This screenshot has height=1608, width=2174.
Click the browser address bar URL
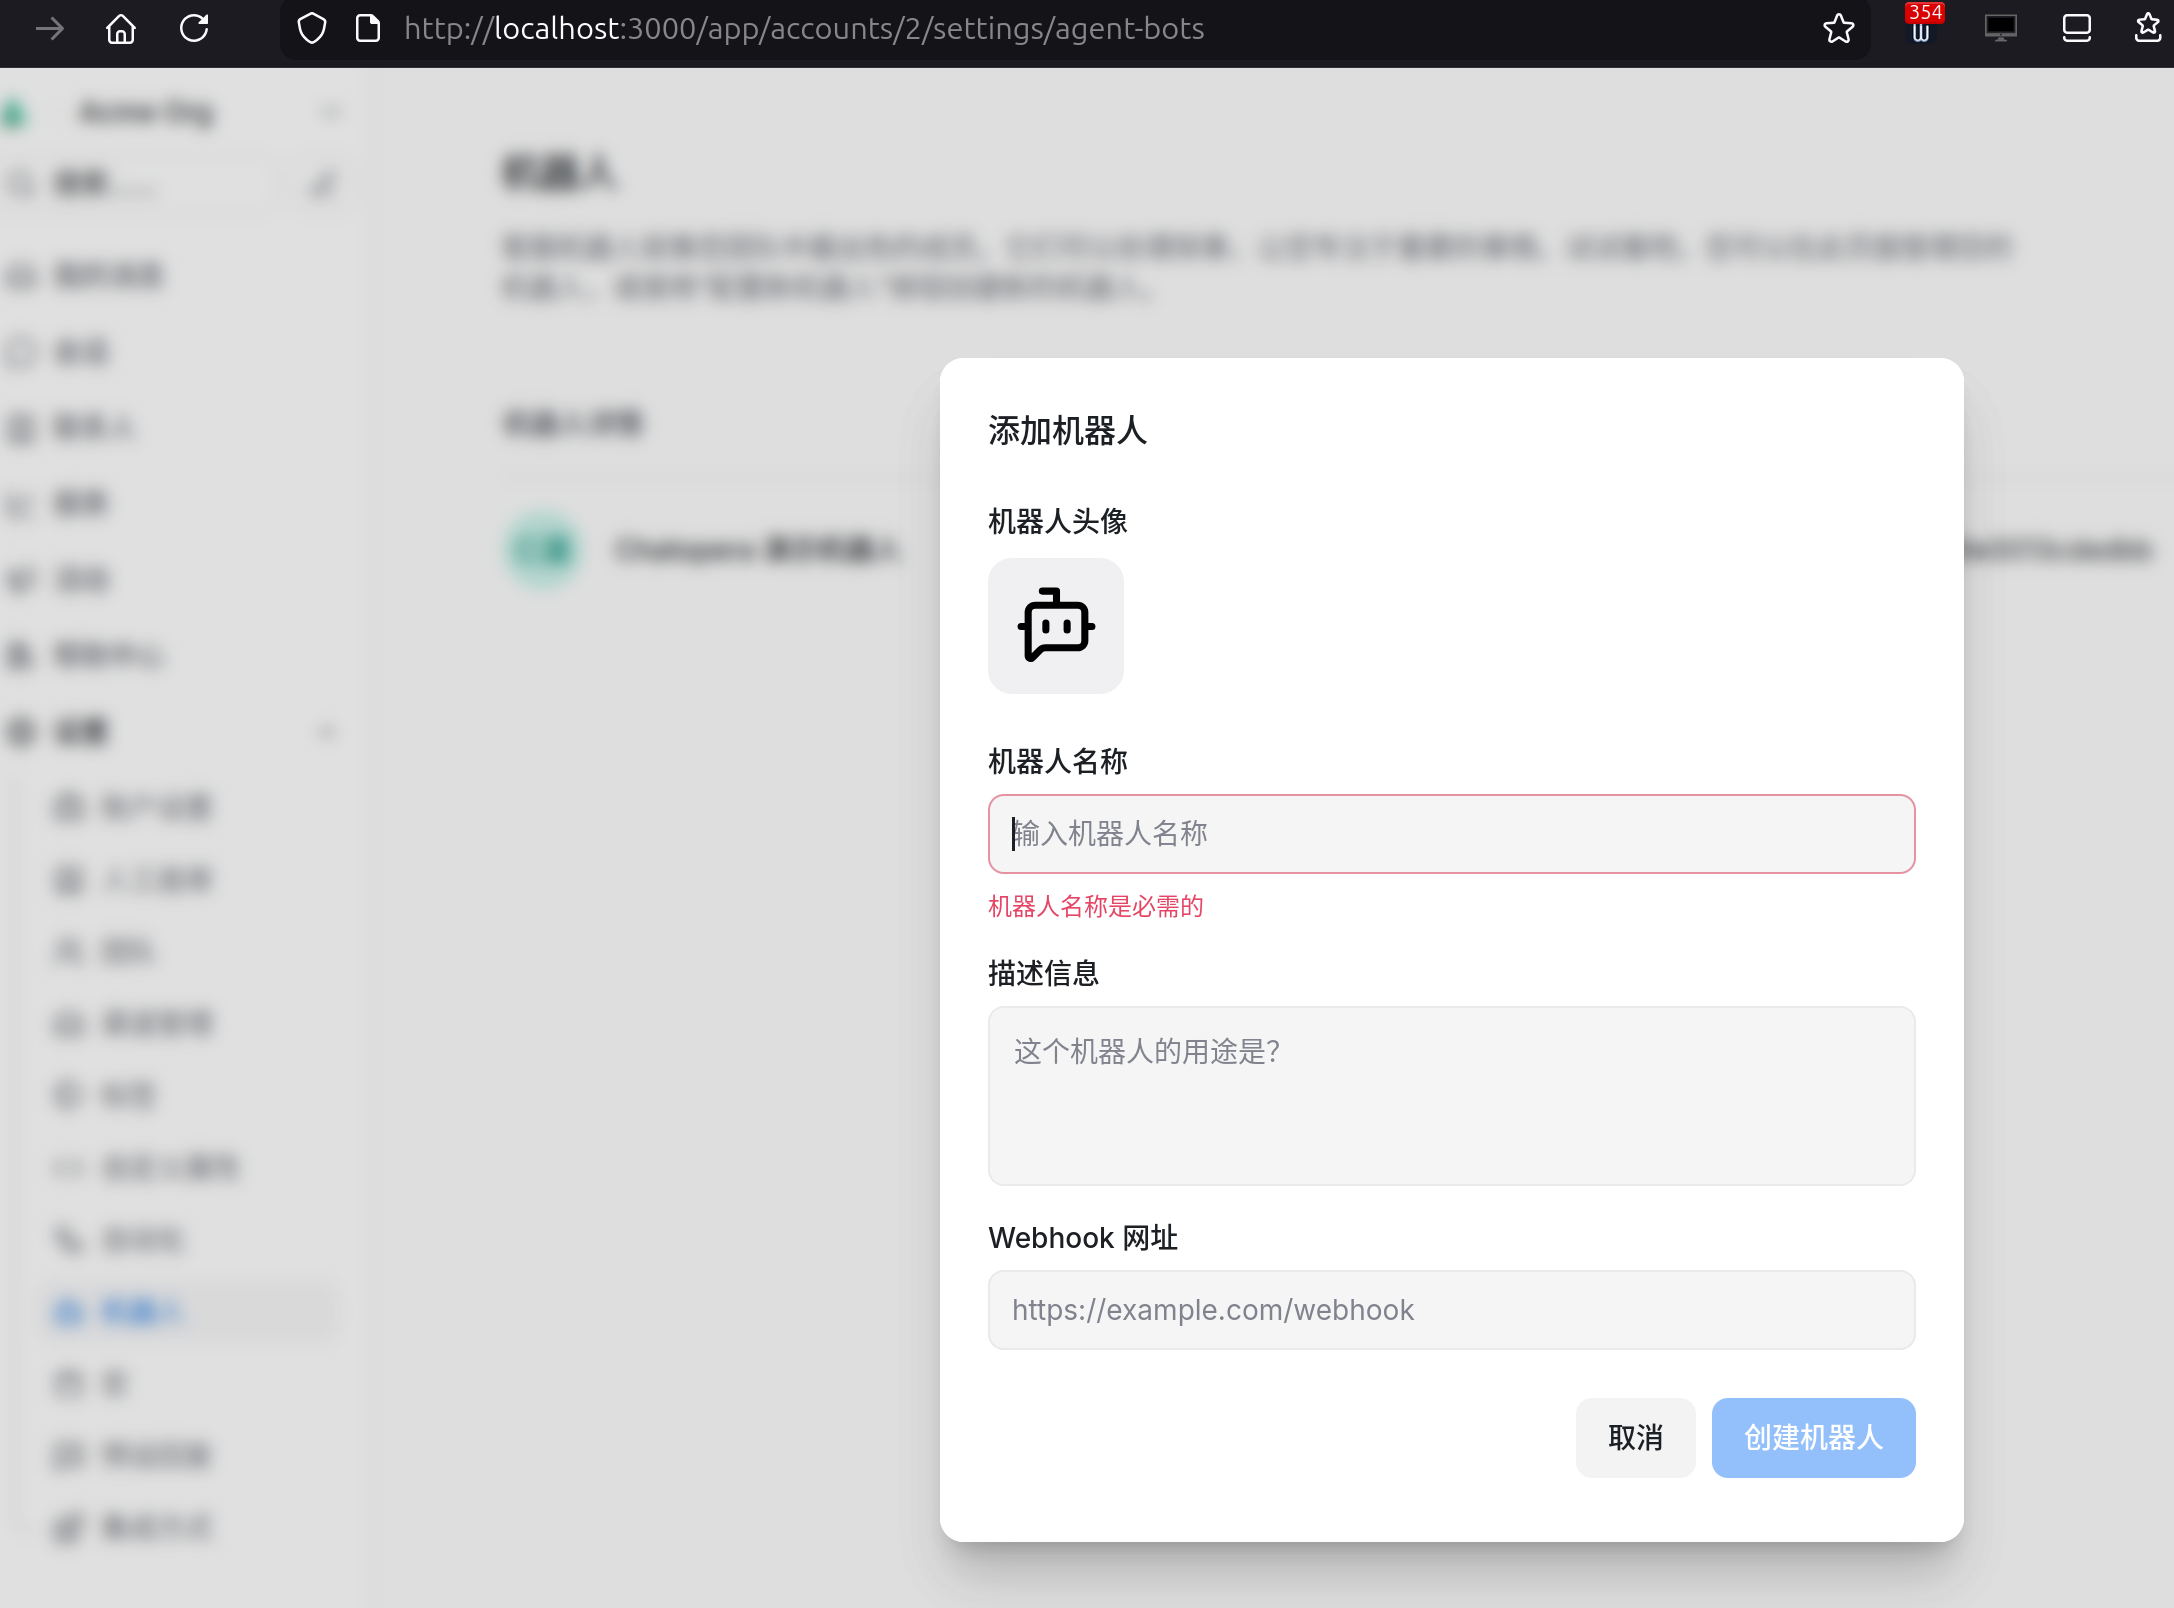(x=804, y=29)
